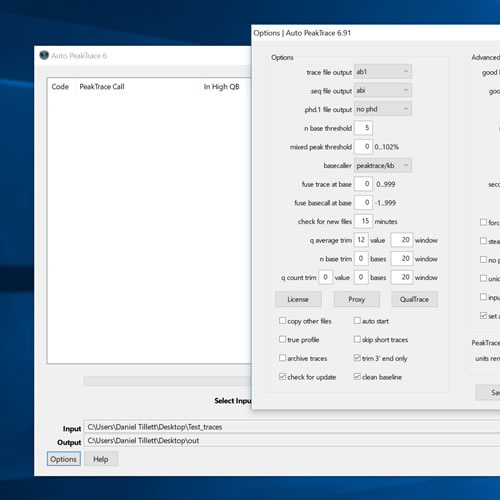Click the Input folder path field
The height and width of the screenshot is (500, 500).
pyautogui.click(x=292, y=427)
